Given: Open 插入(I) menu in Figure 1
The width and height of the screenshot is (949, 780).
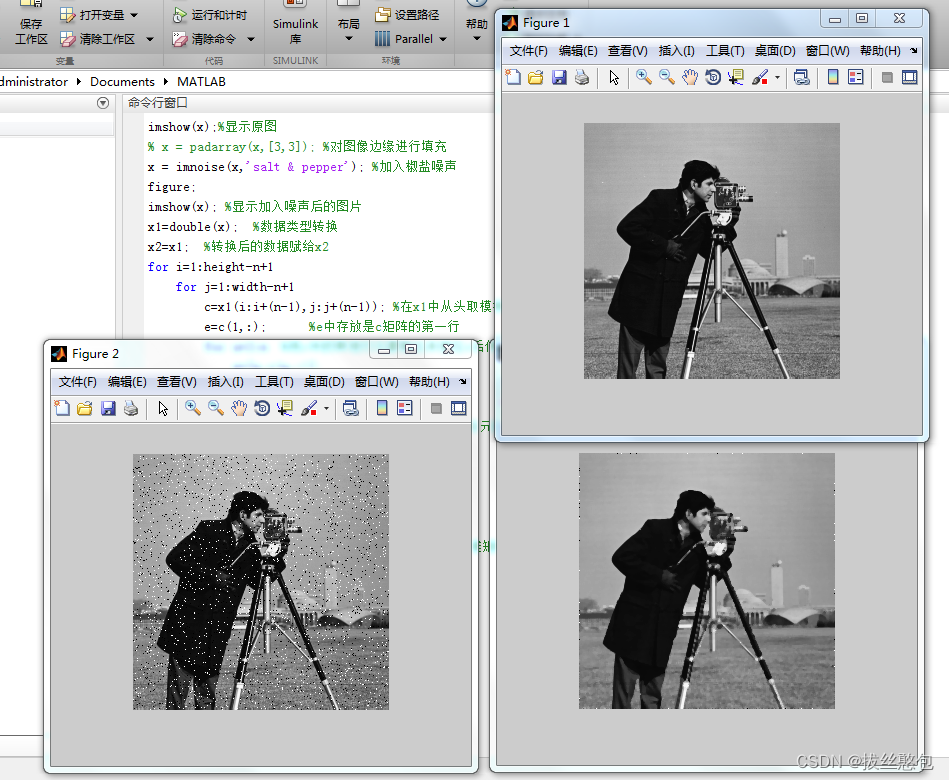Looking at the screenshot, I should [x=677, y=51].
